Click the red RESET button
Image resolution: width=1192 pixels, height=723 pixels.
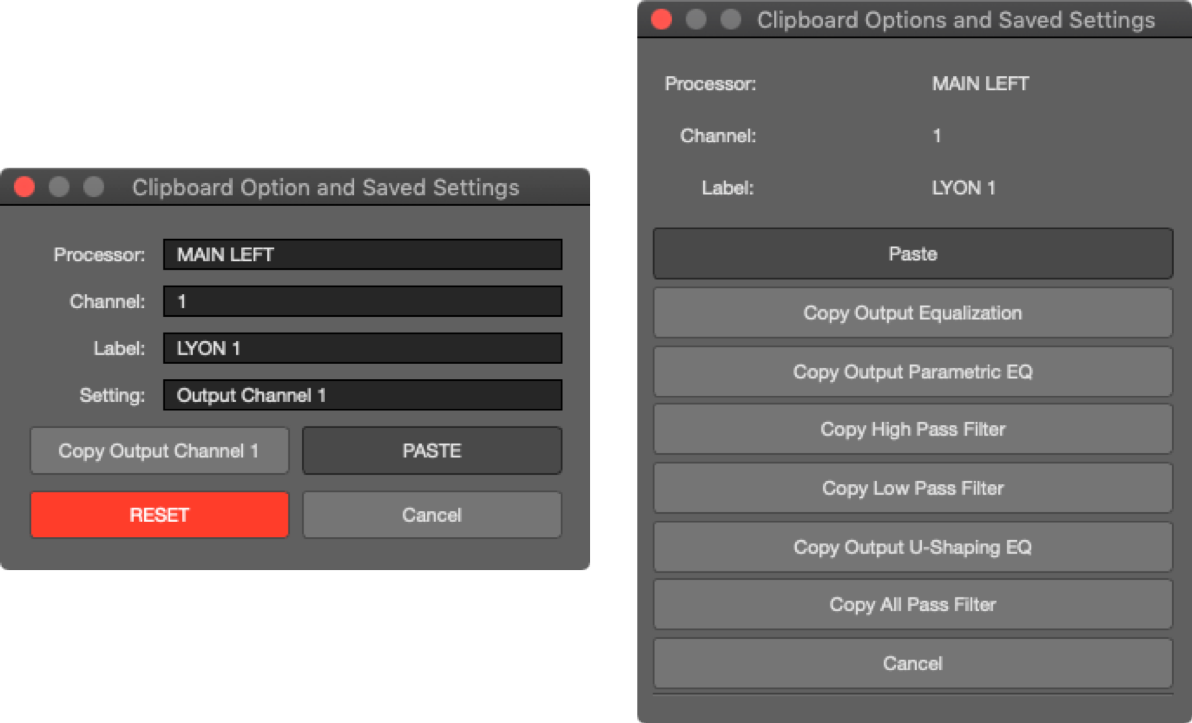(x=159, y=515)
